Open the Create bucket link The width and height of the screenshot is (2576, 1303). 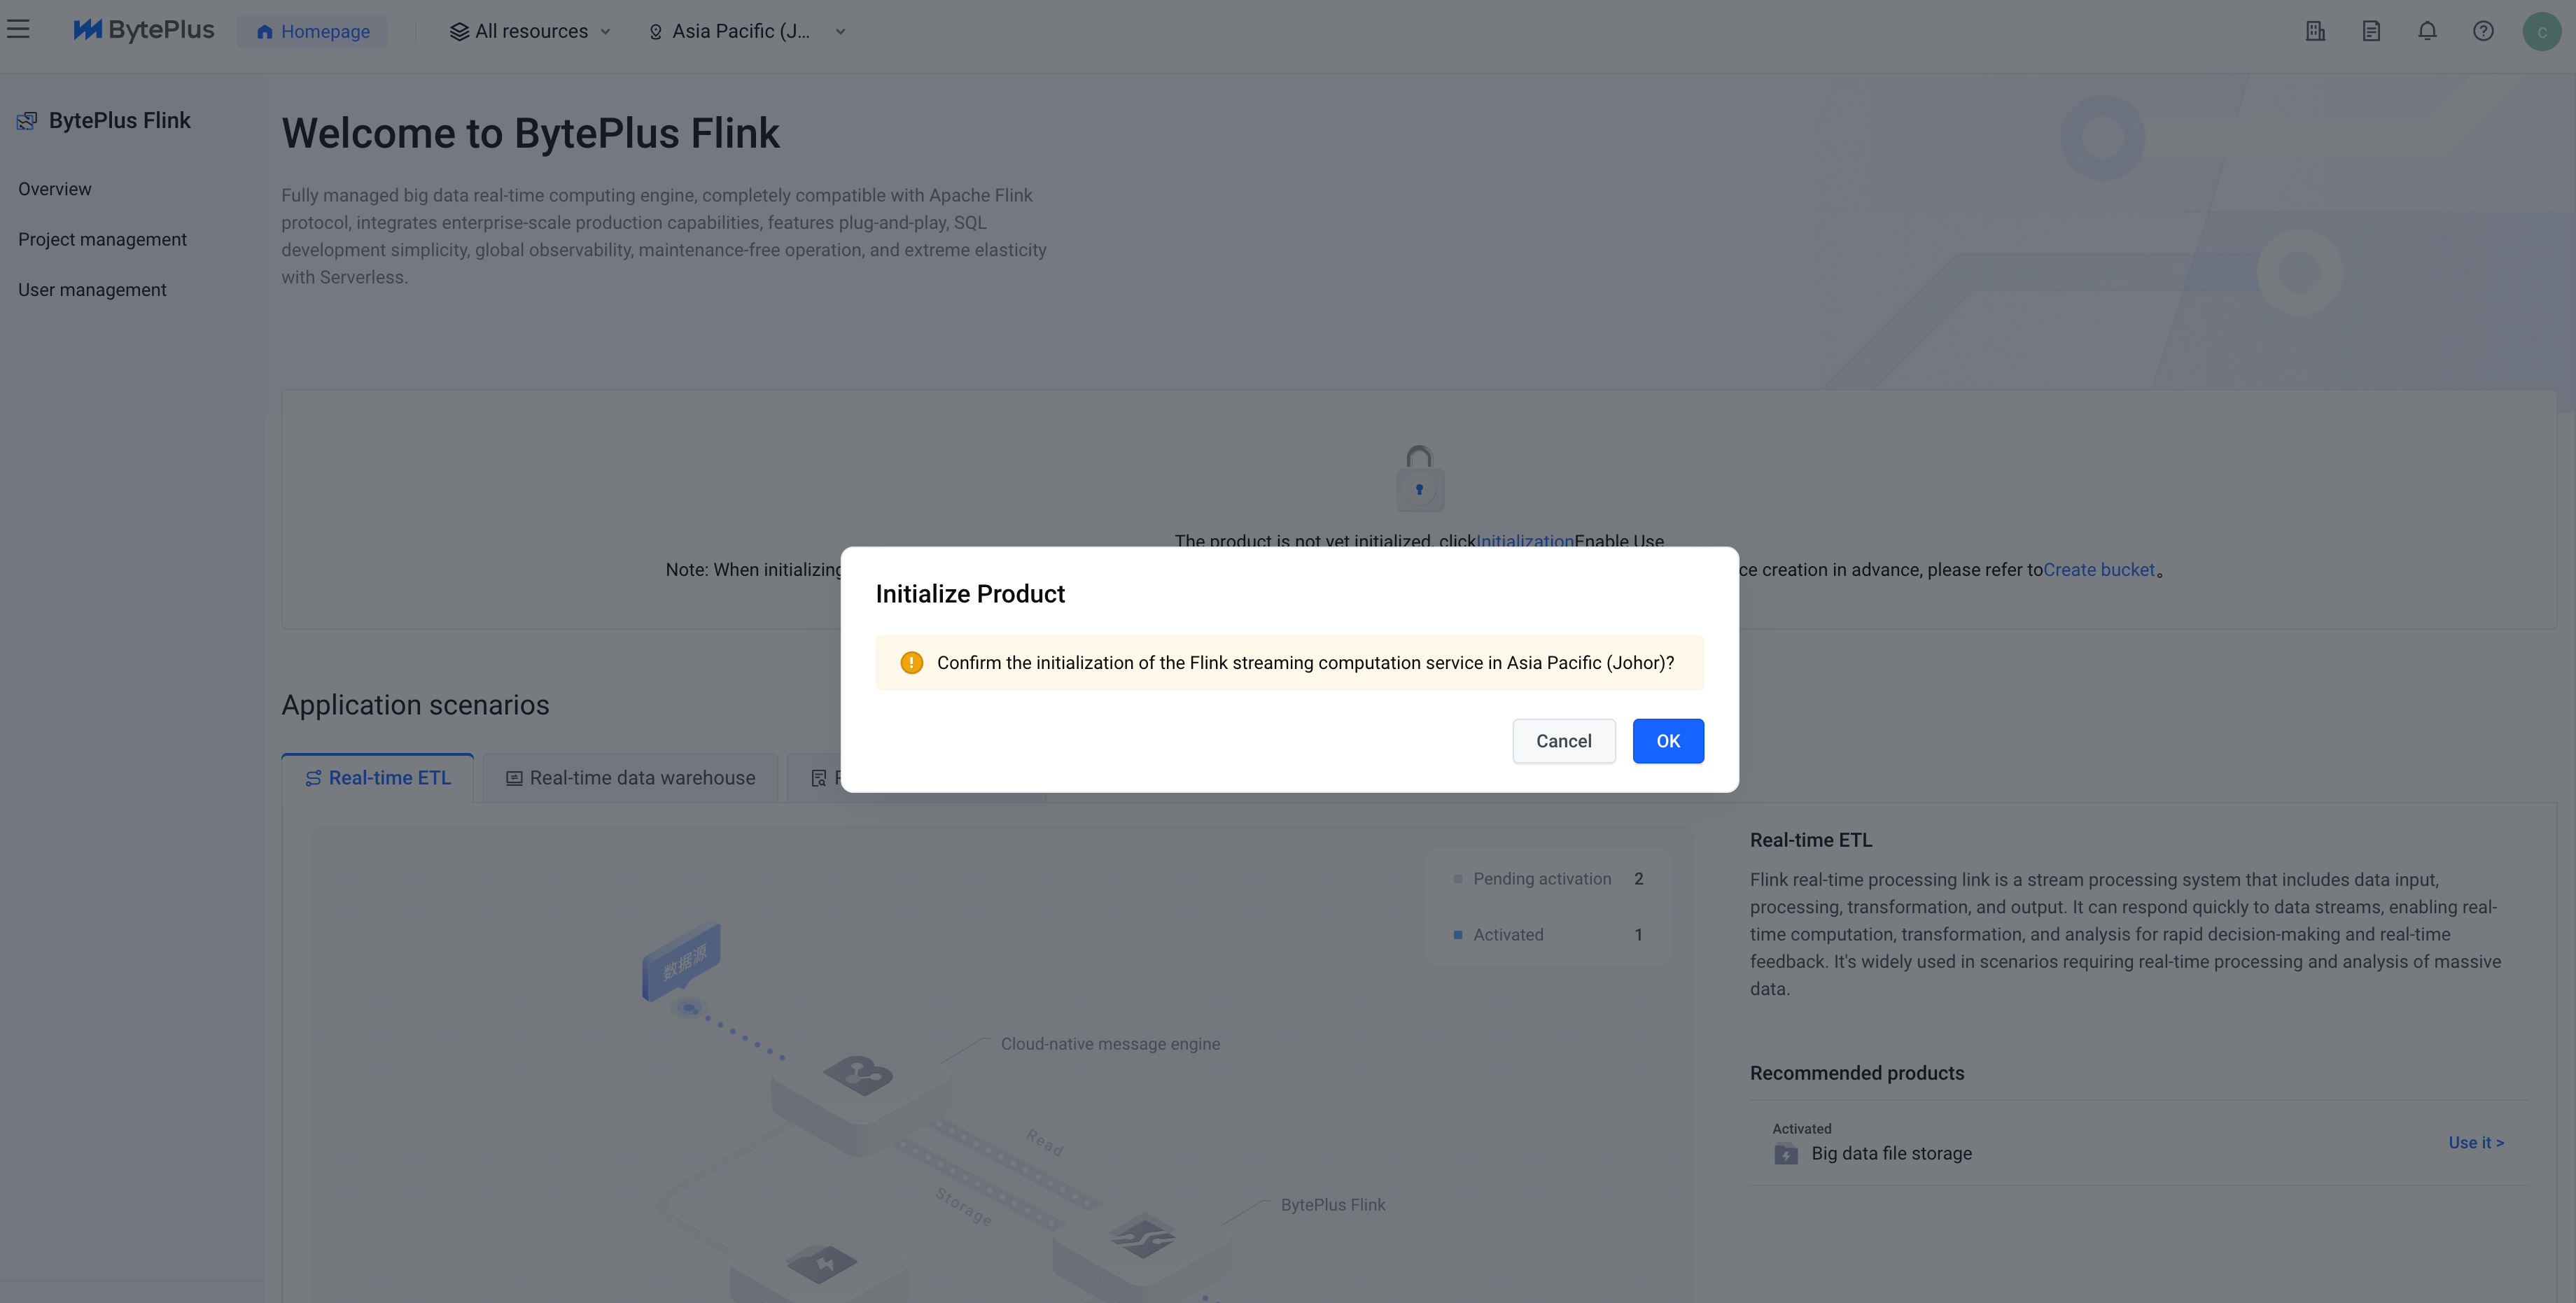click(x=2098, y=570)
